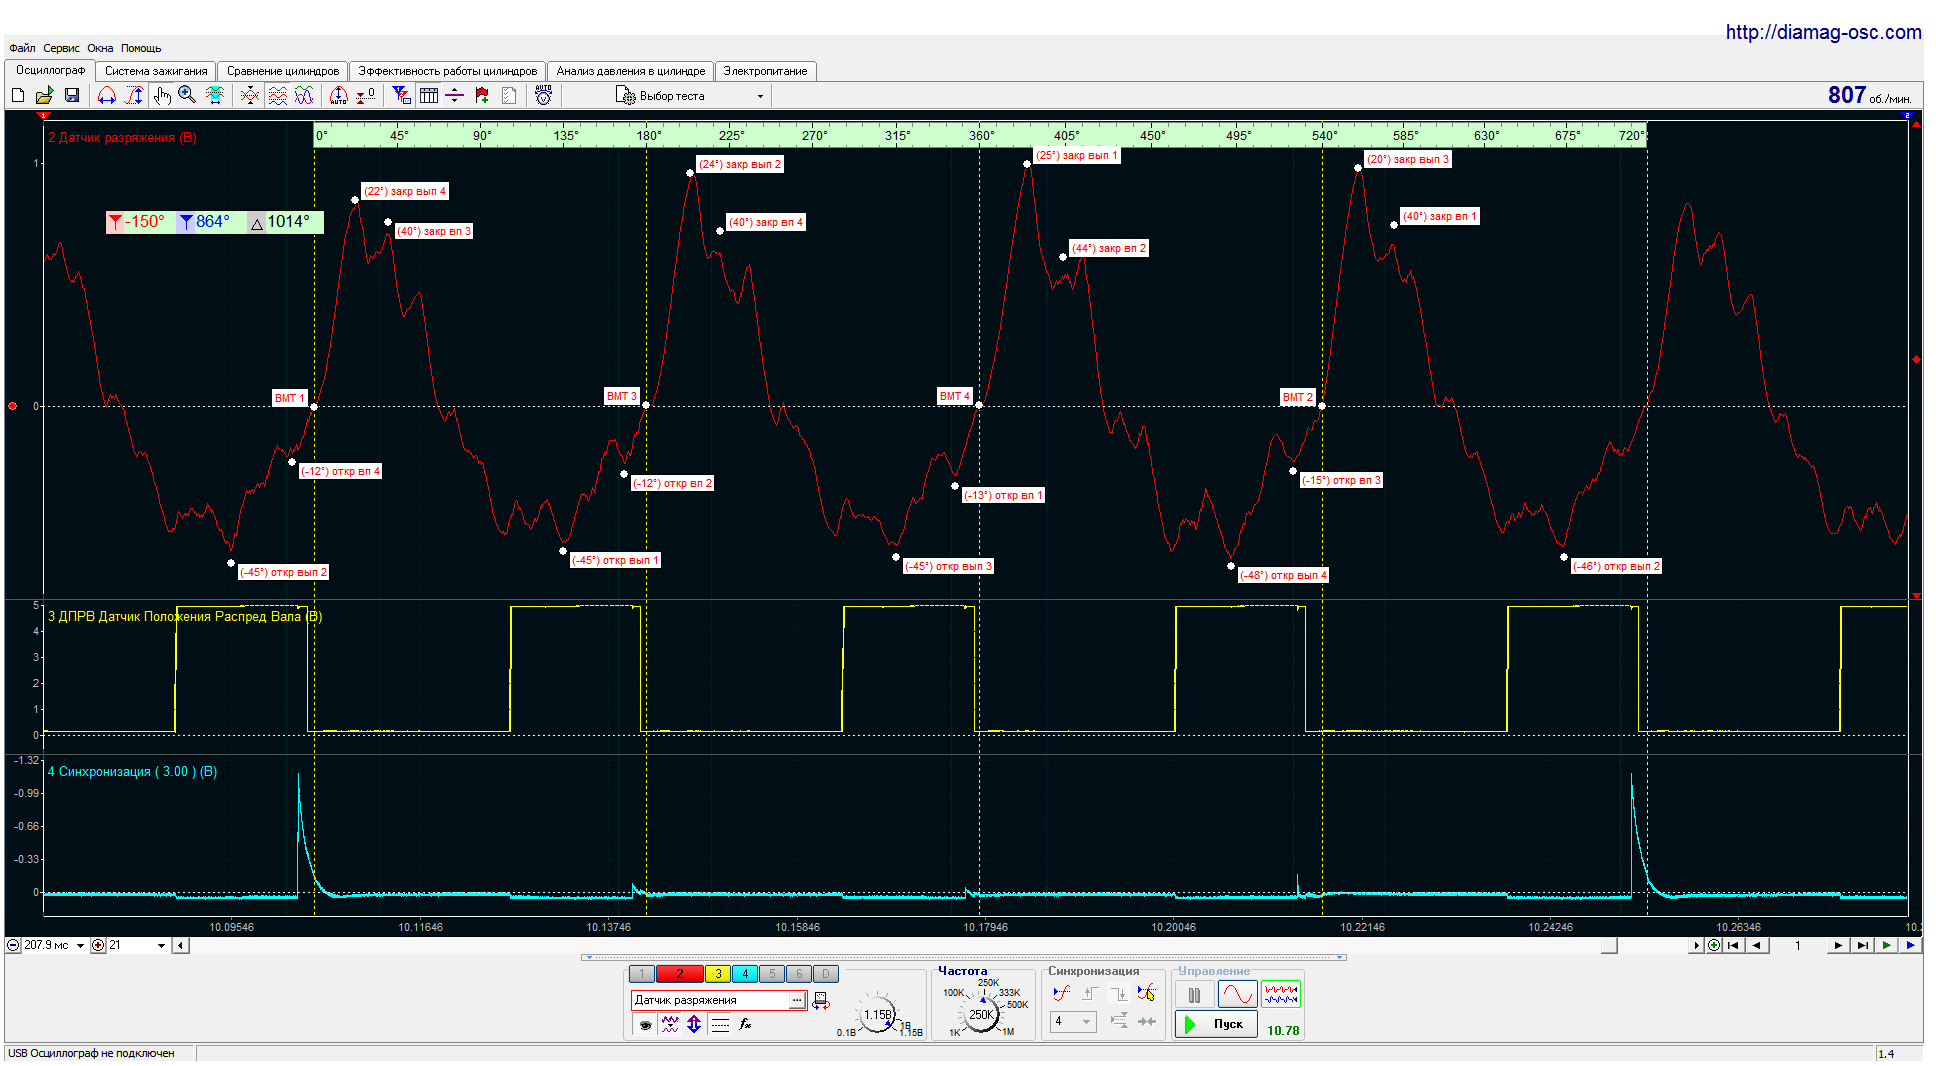
Task: Toggle the separate channels layout icon
Action: [x=278, y=95]
